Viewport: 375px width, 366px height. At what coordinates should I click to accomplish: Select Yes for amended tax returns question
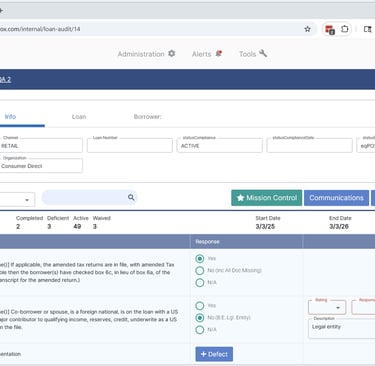tap(200, 259)
